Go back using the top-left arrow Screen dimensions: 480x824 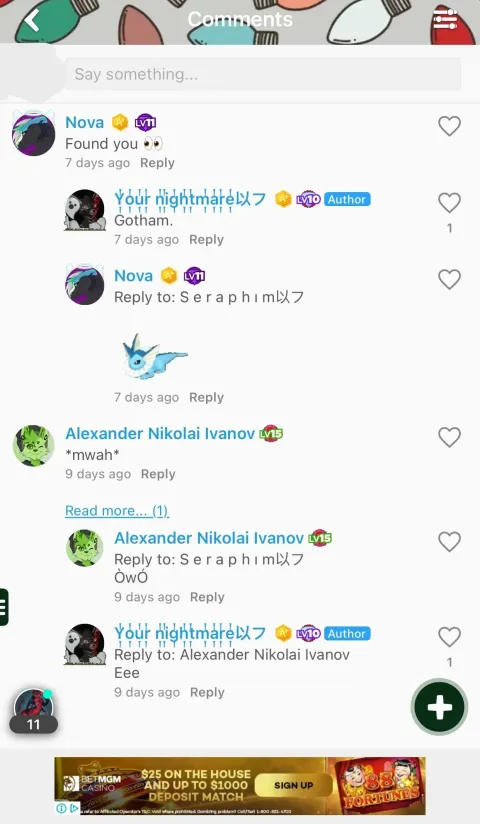pyautogui.click(x=32, y=20)
